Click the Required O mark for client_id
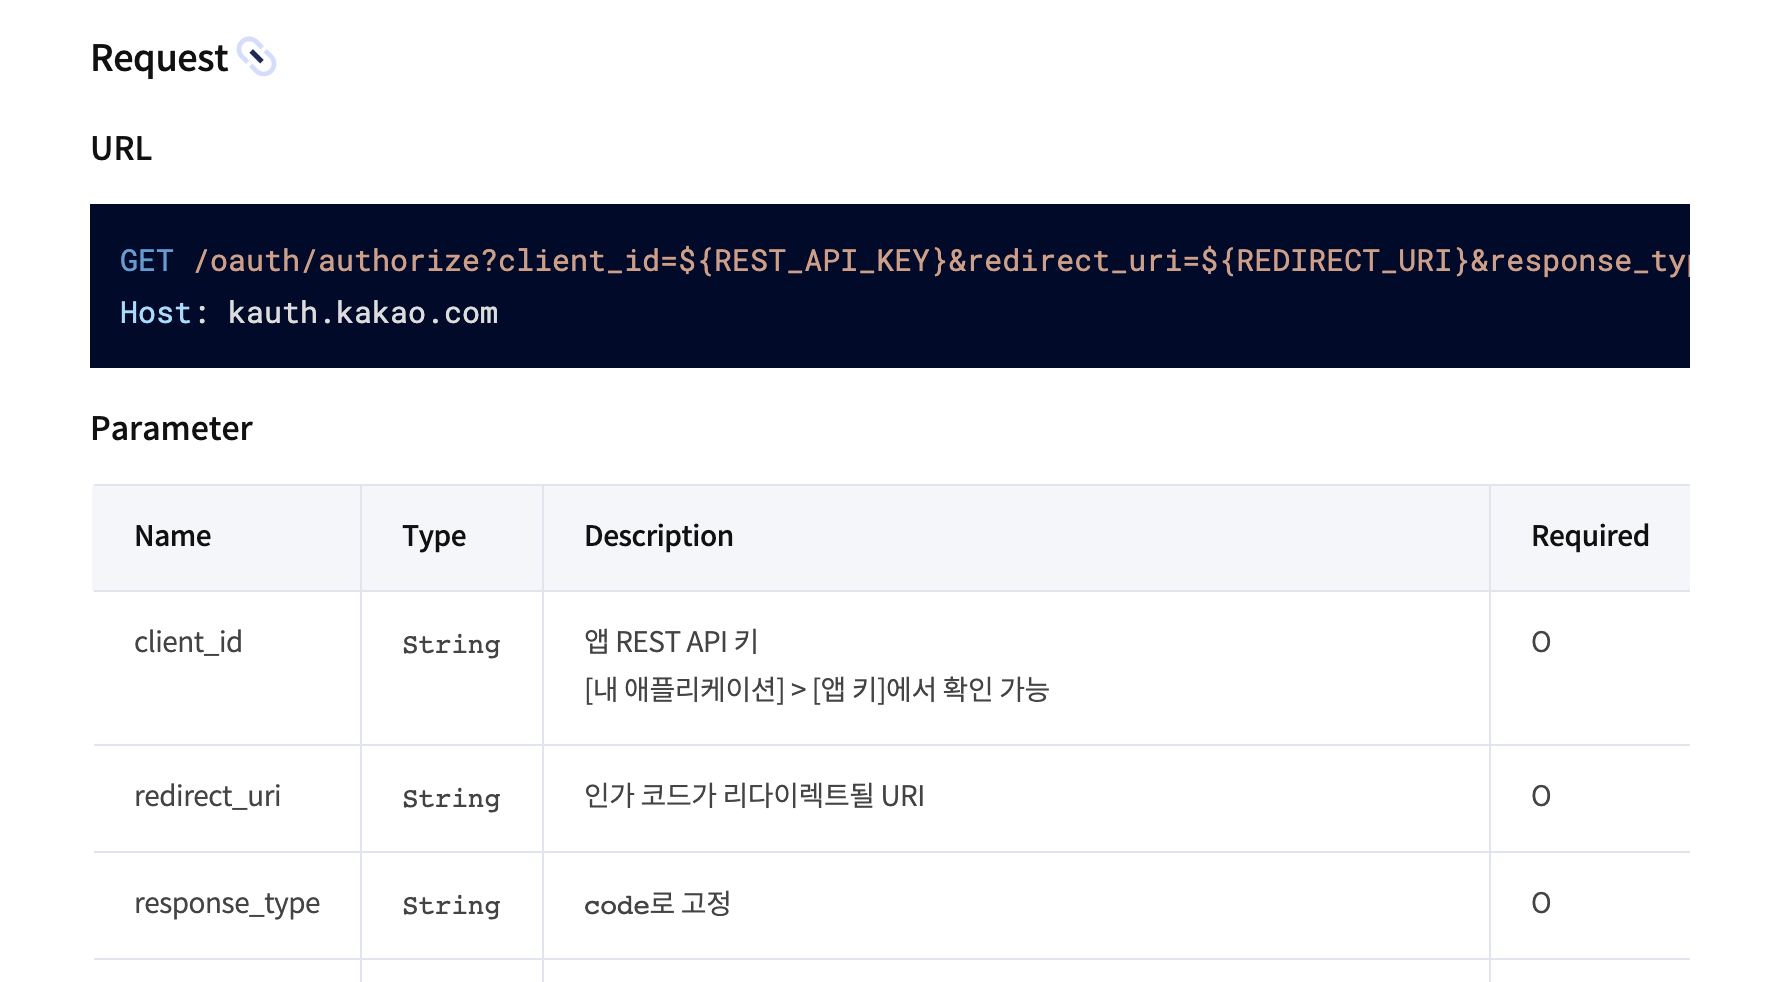 [1541, 642]
